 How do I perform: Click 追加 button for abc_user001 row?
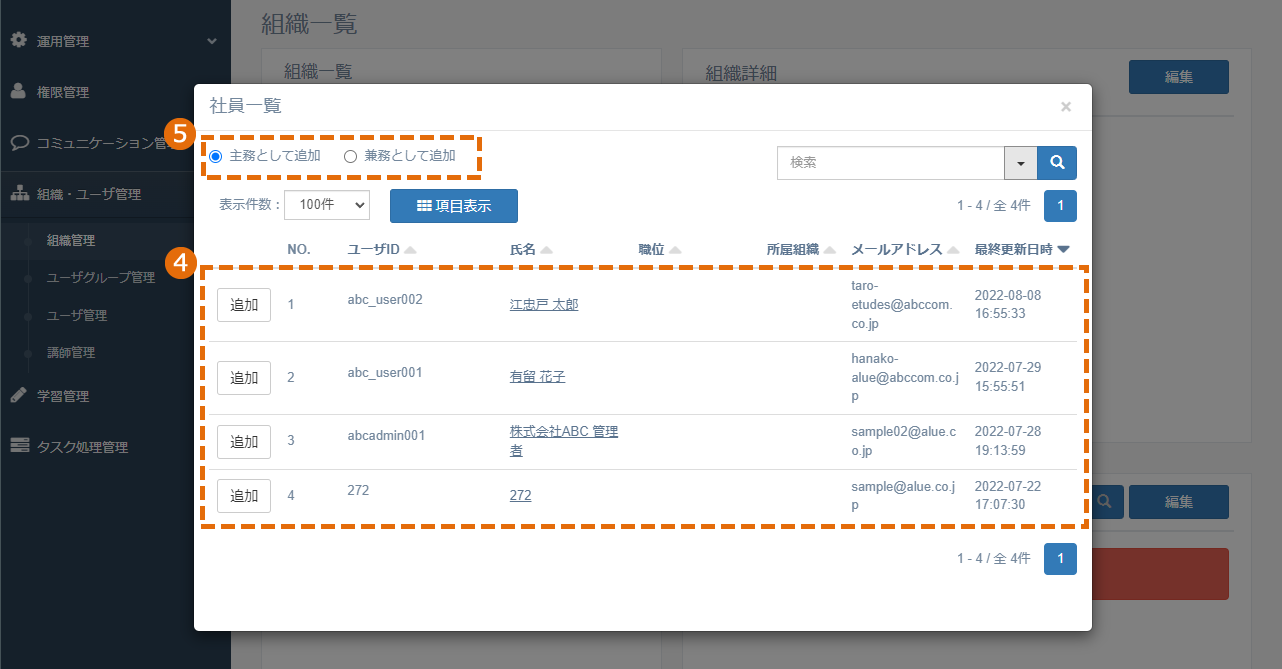(x=244, y=378)
